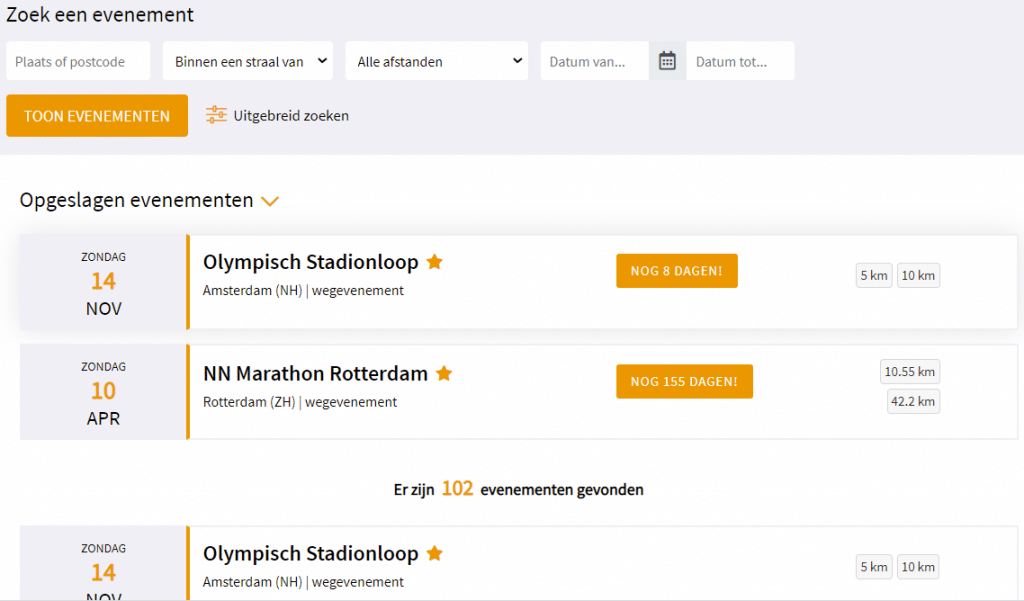Click the NOG 8 DAGEN! badge
Image resolution: width=1024 pixels, height=601 pixels.
pyautogui.click(x=677, y=270)
